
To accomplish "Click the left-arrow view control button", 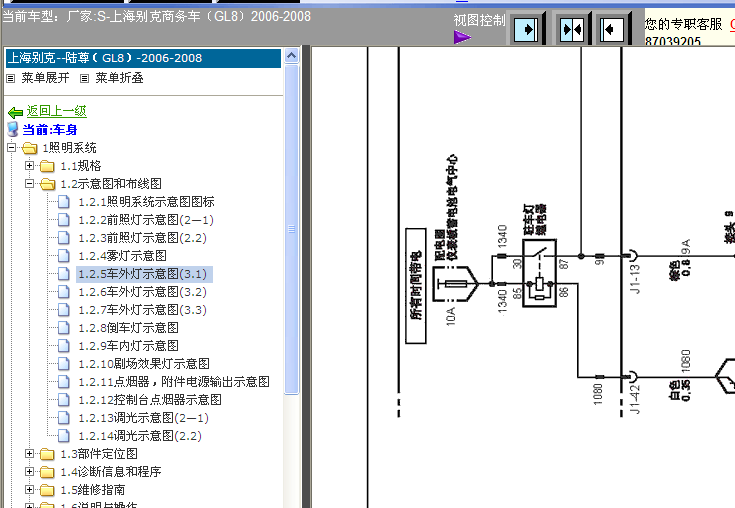I will click(612, 30).
